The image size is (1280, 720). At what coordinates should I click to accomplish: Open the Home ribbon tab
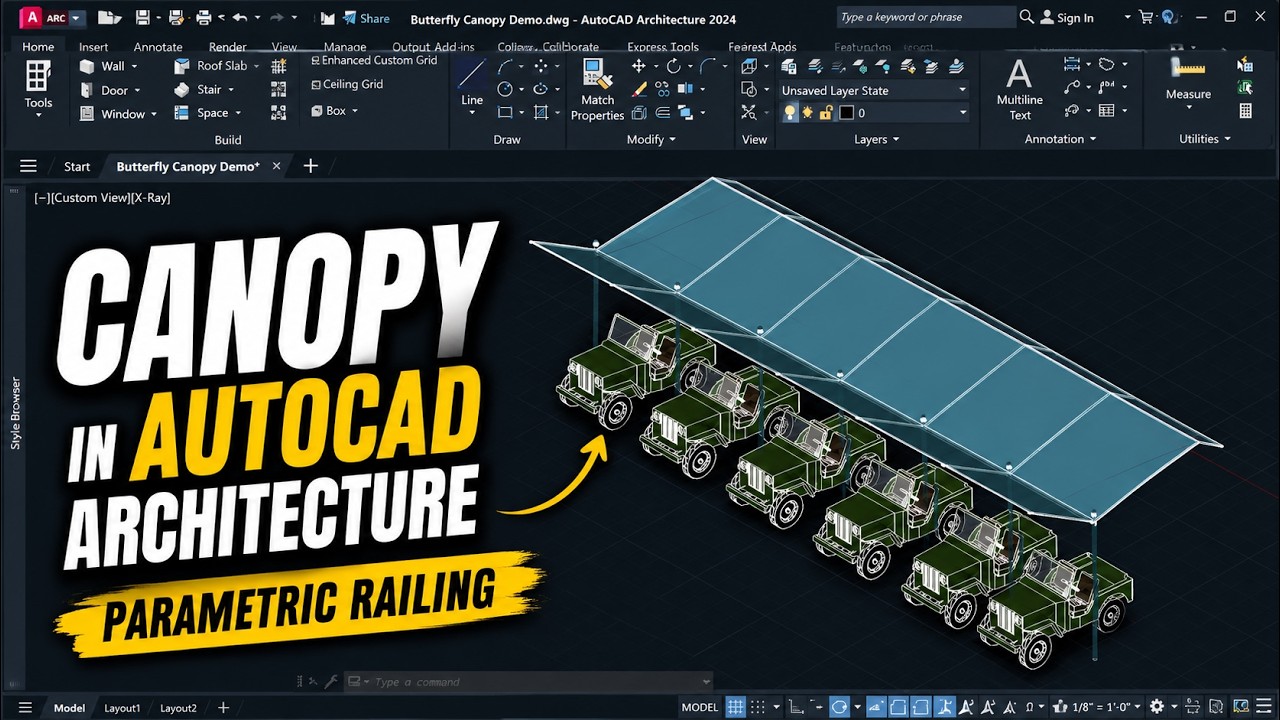coord(38,47)
